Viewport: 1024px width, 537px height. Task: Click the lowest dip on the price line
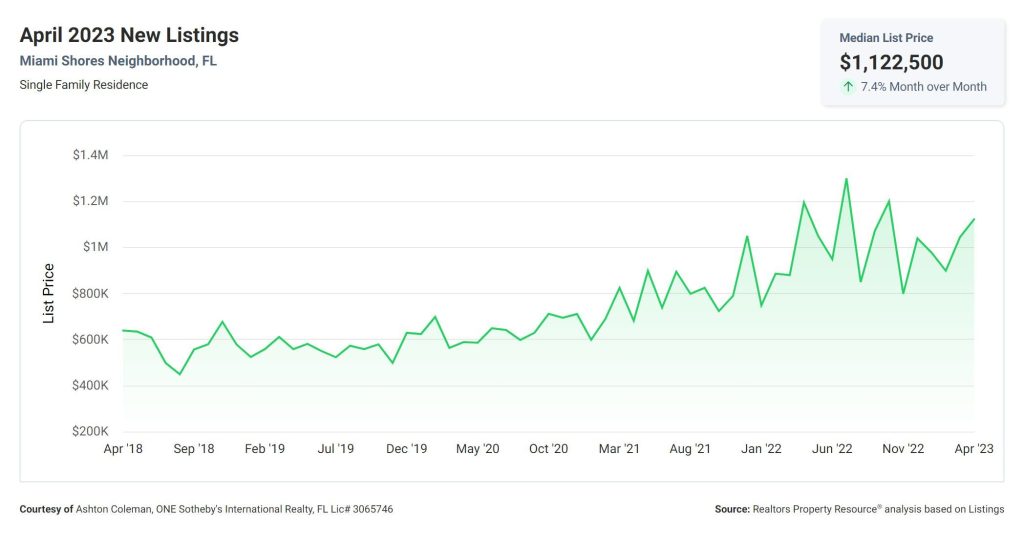[x=180, y=374]
